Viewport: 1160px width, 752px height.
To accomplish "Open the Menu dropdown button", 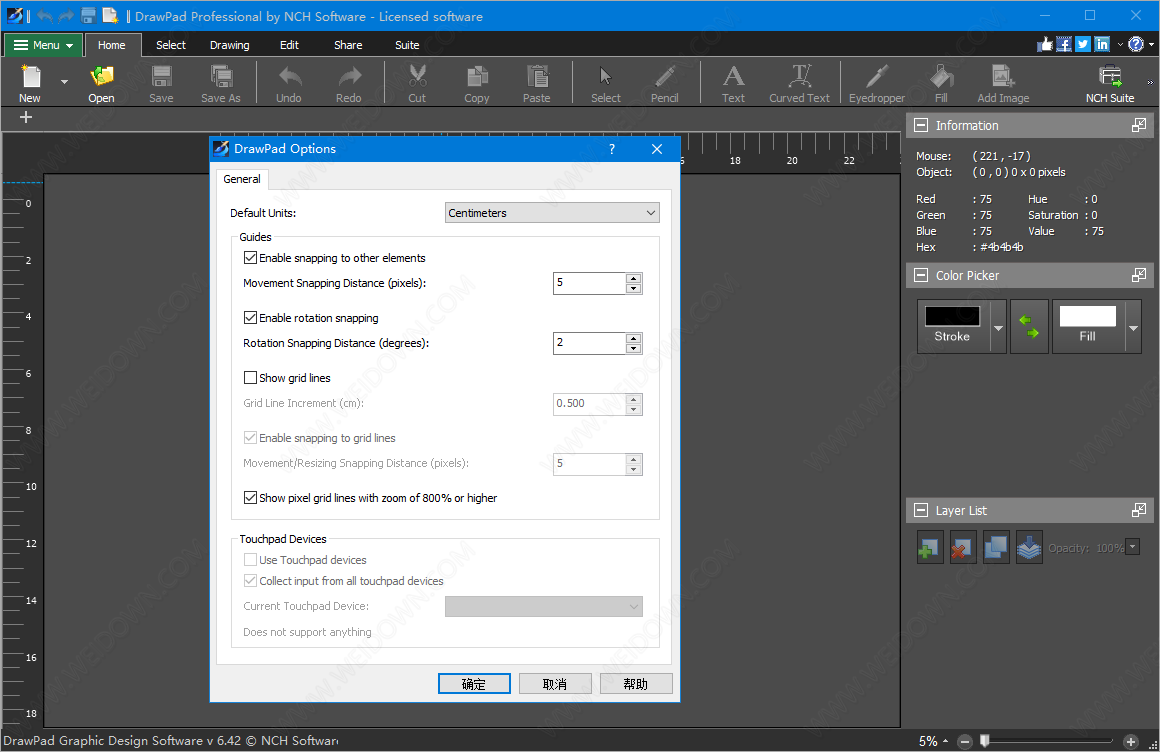I will (44, 45).
